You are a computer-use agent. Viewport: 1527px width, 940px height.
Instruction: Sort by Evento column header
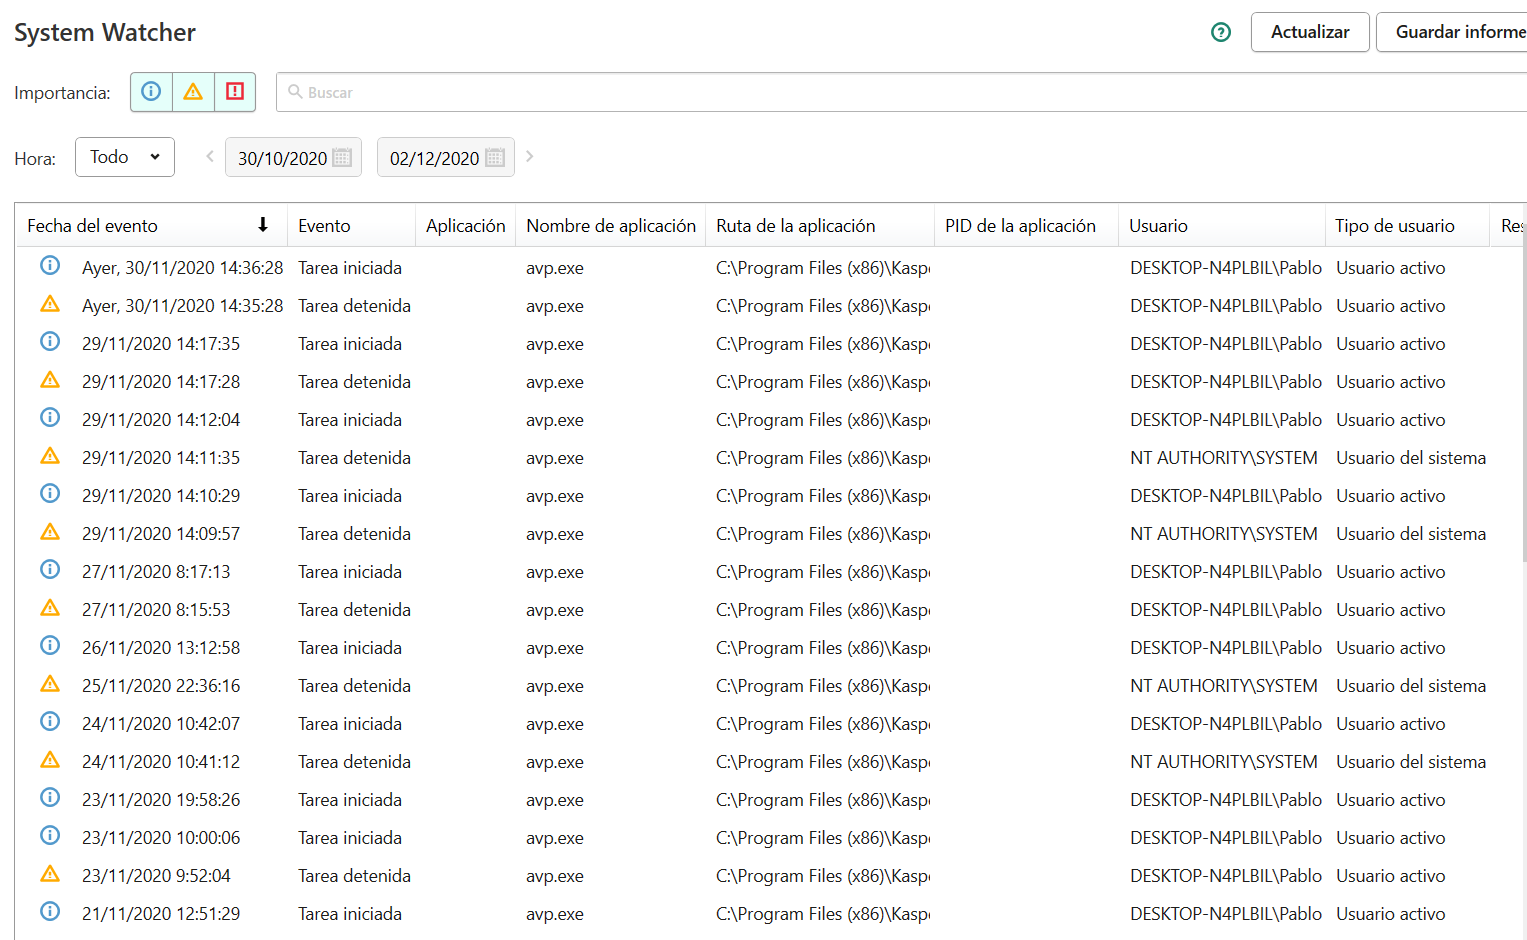point(324,226)
